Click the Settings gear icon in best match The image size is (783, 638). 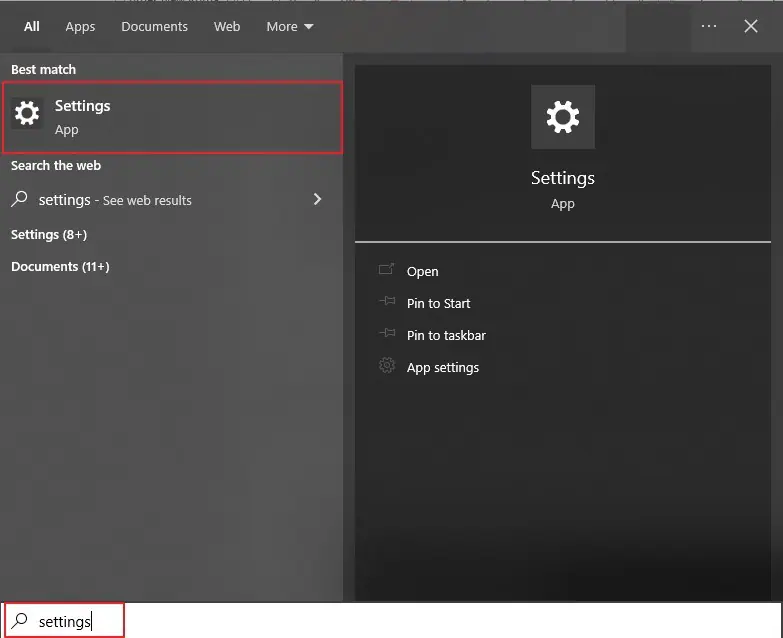(x=27, y=113)
